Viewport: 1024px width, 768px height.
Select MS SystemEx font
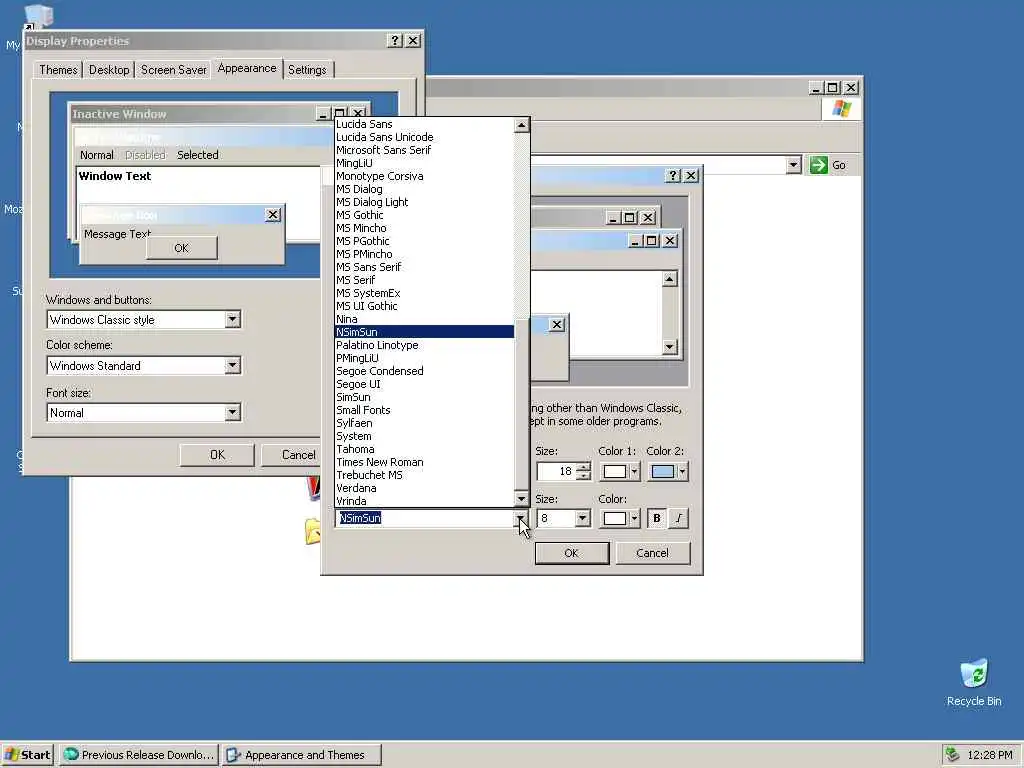[x=424, y=293]
